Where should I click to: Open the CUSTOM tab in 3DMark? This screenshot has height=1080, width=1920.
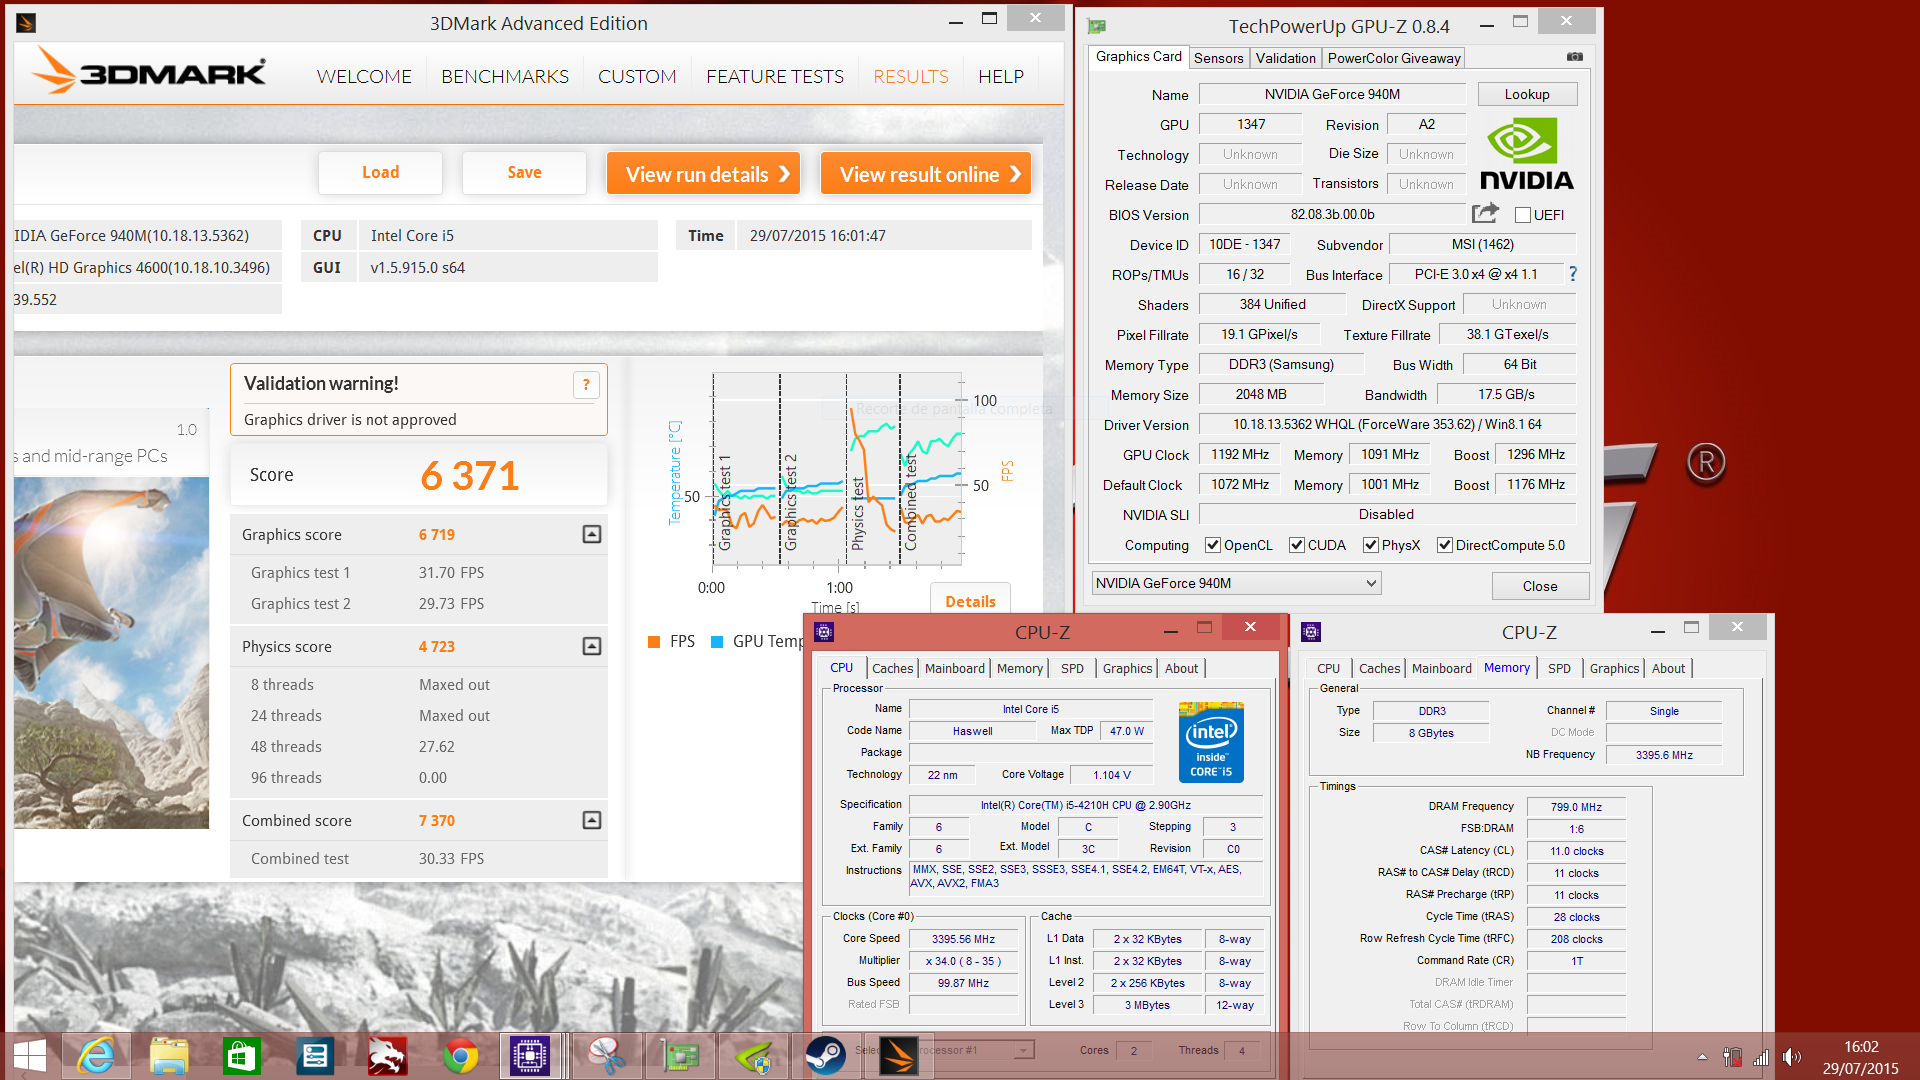pos(637,76)
